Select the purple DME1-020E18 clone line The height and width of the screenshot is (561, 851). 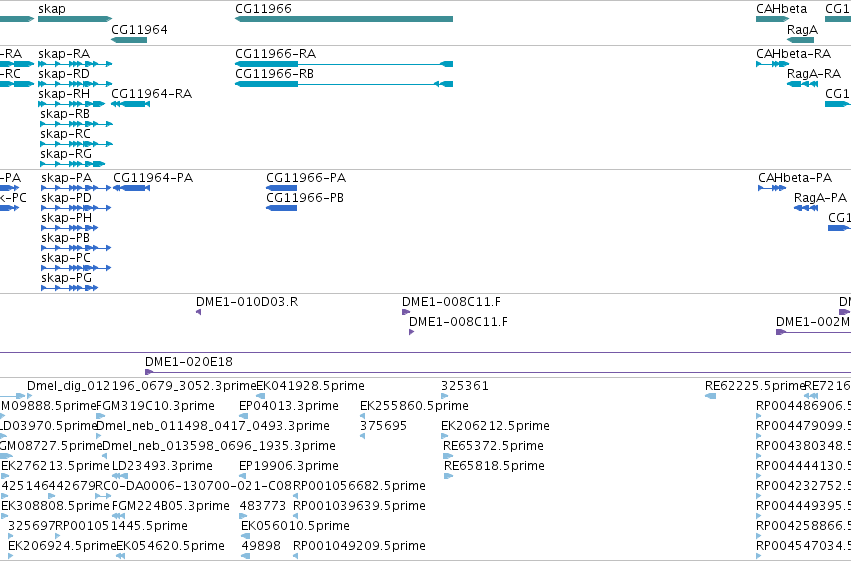(498, 372)
